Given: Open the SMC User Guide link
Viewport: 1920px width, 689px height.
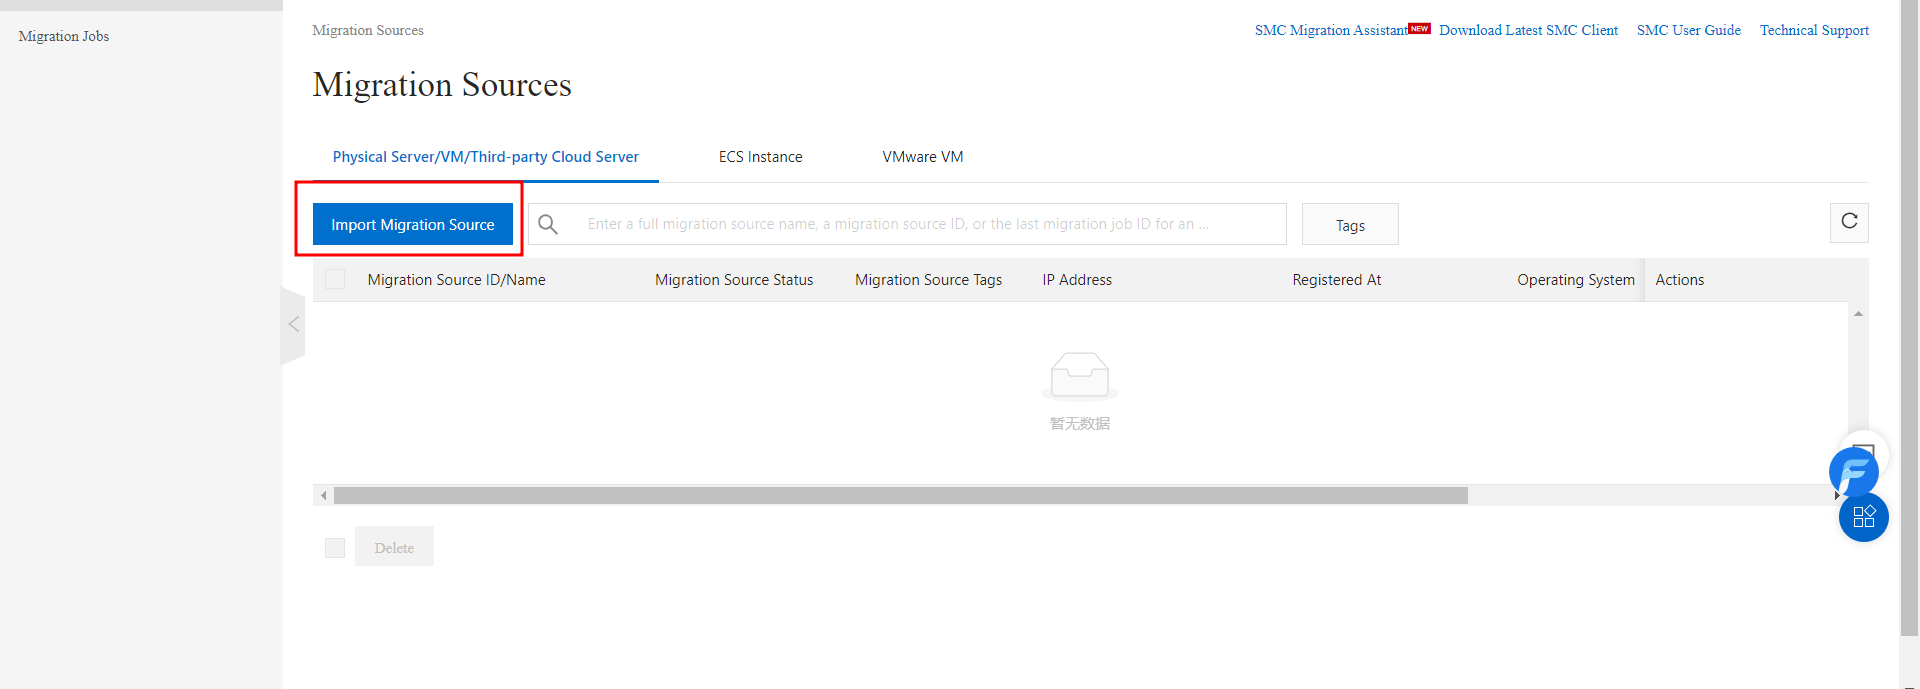Looking at the screenshot, I should pyautogui.click(x=1688, y=30).
